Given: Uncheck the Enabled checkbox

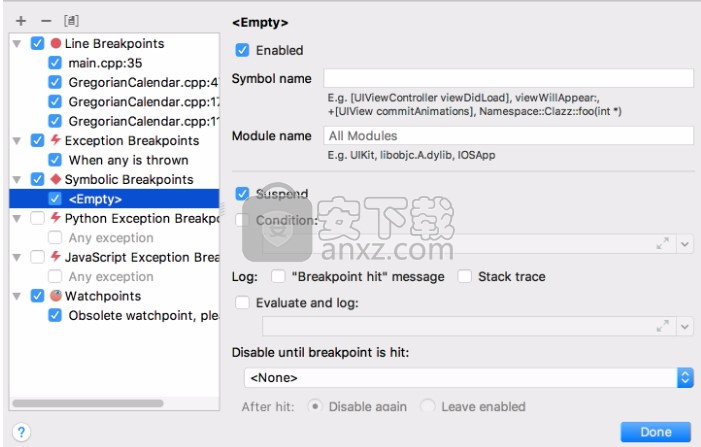Looking at the screenshot, I should click(242, 50).
